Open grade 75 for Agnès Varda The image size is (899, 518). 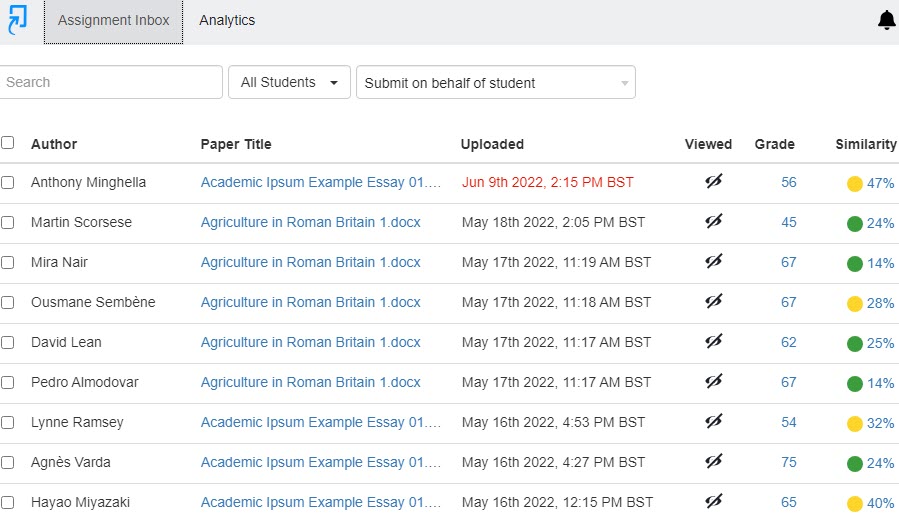pos(788,462)
